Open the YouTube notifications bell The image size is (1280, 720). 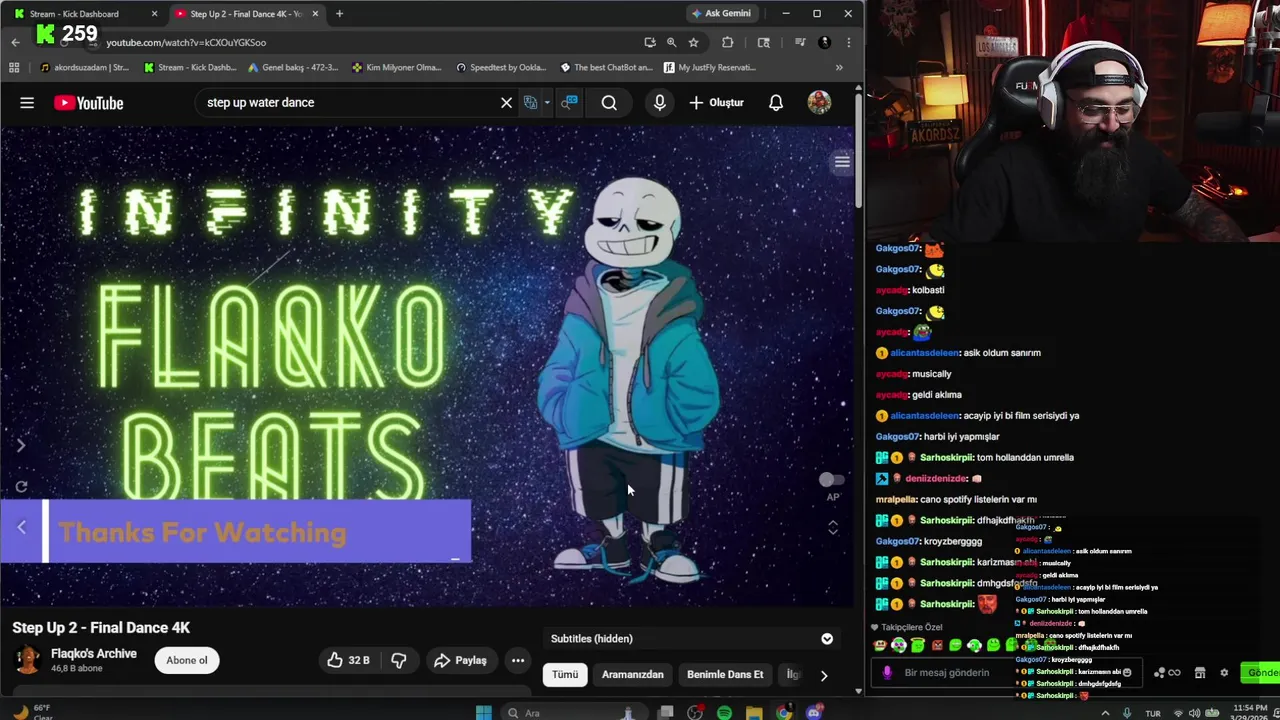pyautogui.click(x=775, y=103)
